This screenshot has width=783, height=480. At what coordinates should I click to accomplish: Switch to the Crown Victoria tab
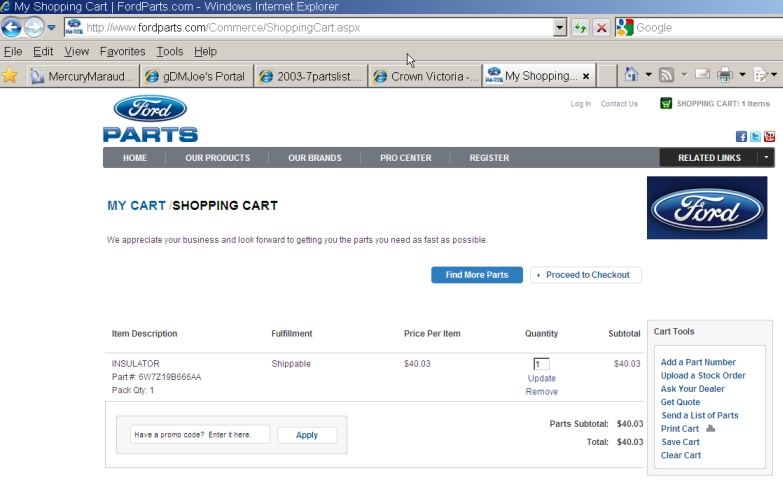(x=425, y=76)
